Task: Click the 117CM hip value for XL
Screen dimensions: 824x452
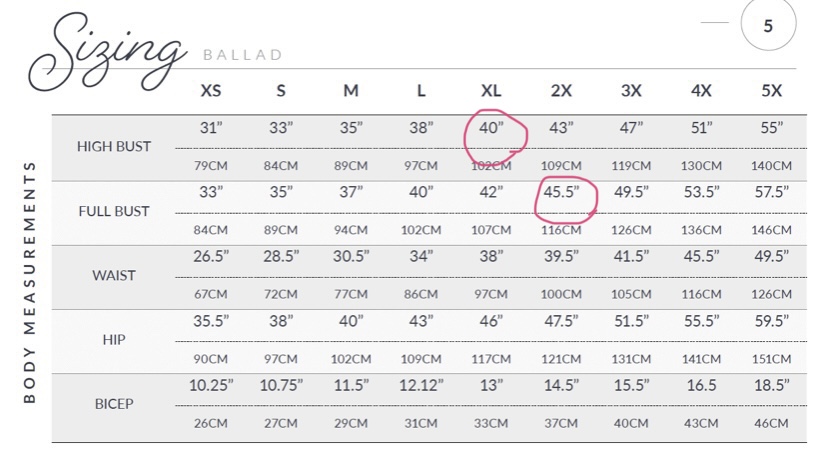Action: pos(491,359)
